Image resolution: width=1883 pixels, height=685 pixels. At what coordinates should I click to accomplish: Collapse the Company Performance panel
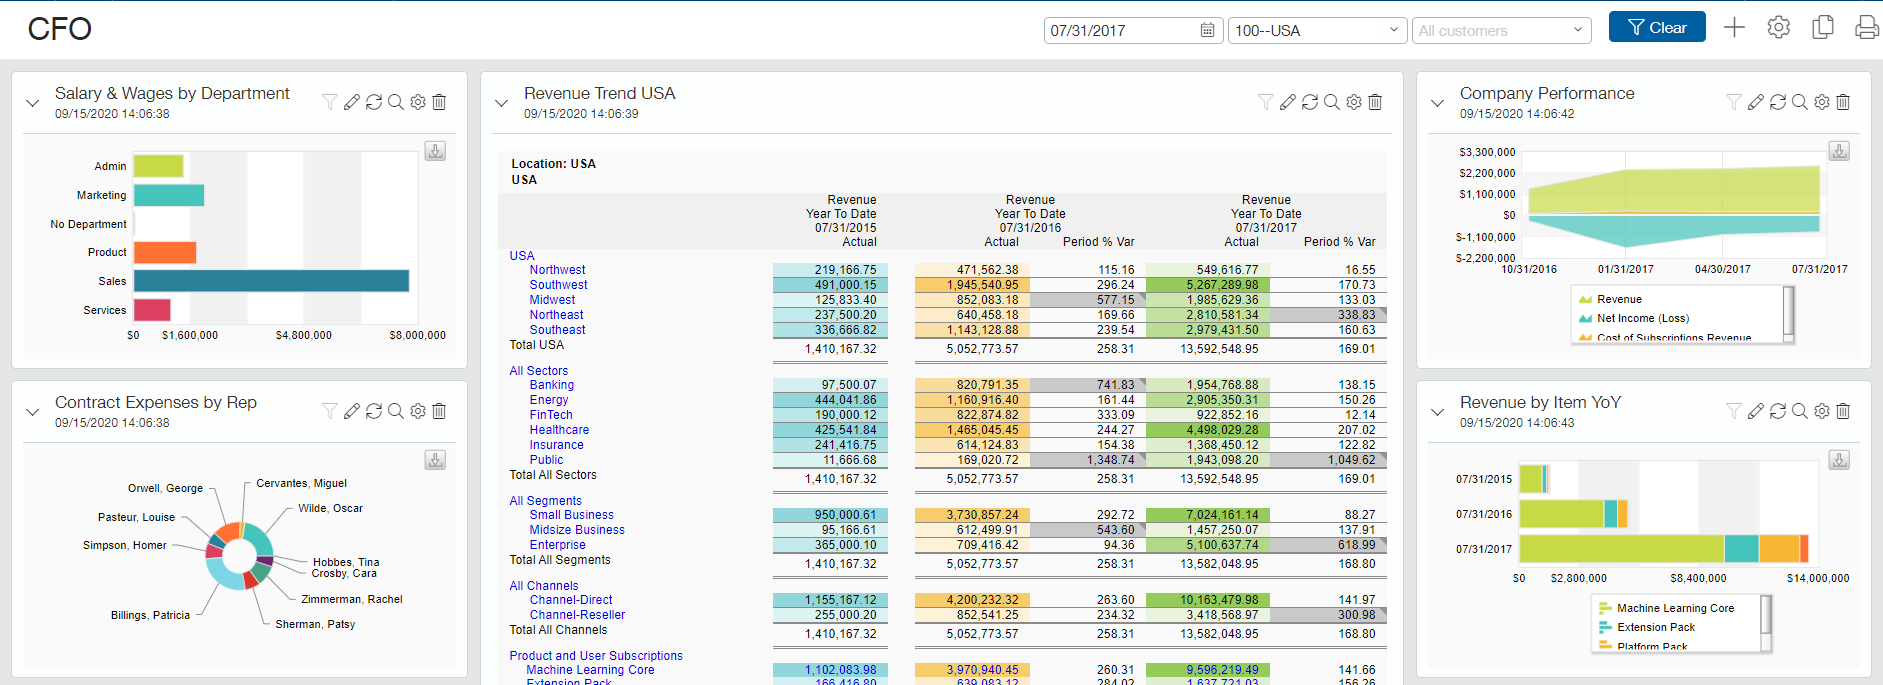coord(1437,103)
